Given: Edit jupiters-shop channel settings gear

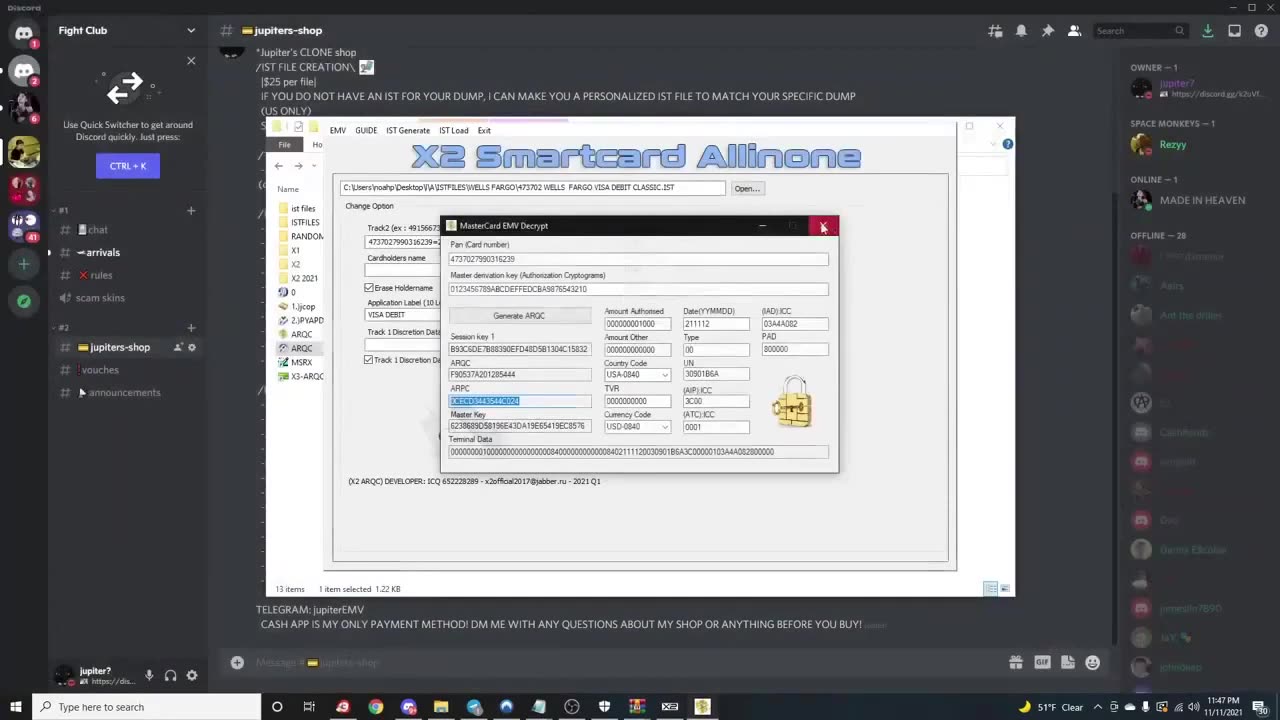Looking at the screenshot, I should 192,347.
